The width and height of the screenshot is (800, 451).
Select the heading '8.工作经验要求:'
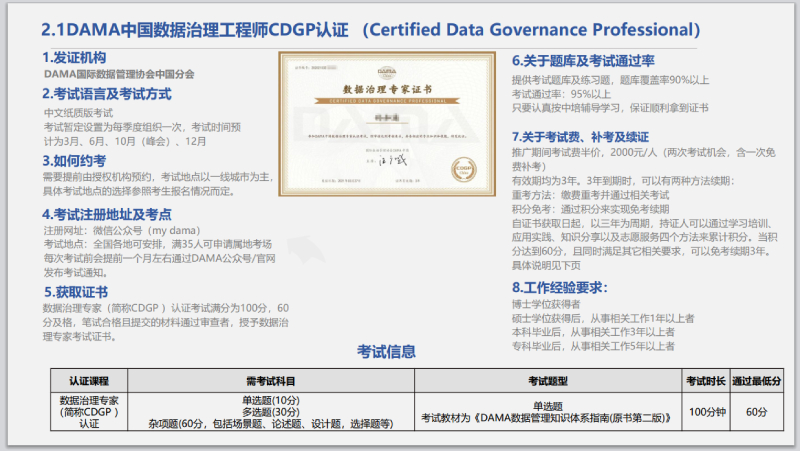click(x=560, y=288)
